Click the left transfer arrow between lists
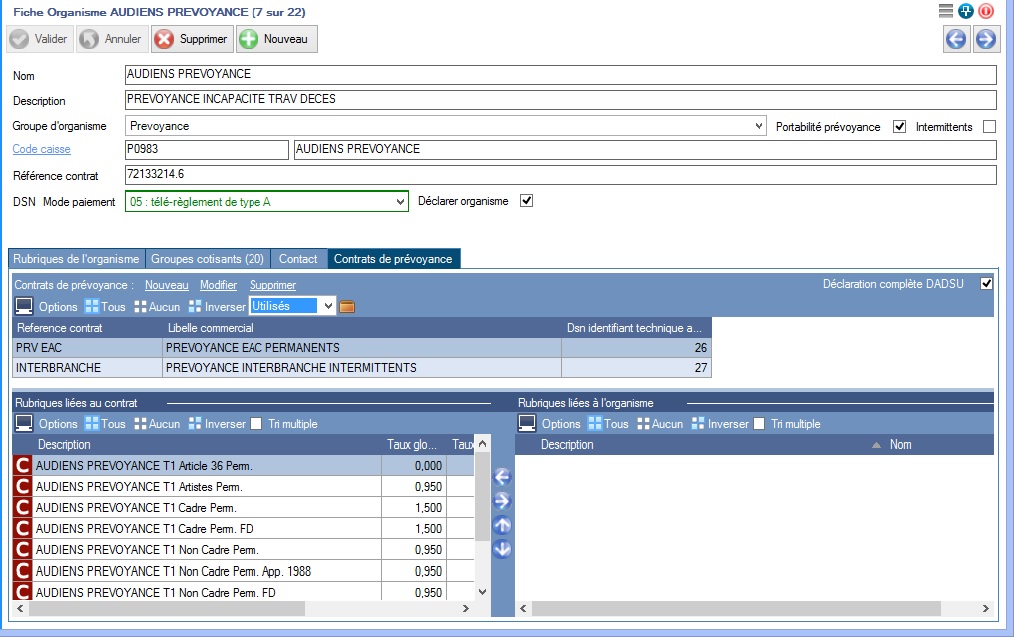Screen dimensions: 1014x637 502,477
